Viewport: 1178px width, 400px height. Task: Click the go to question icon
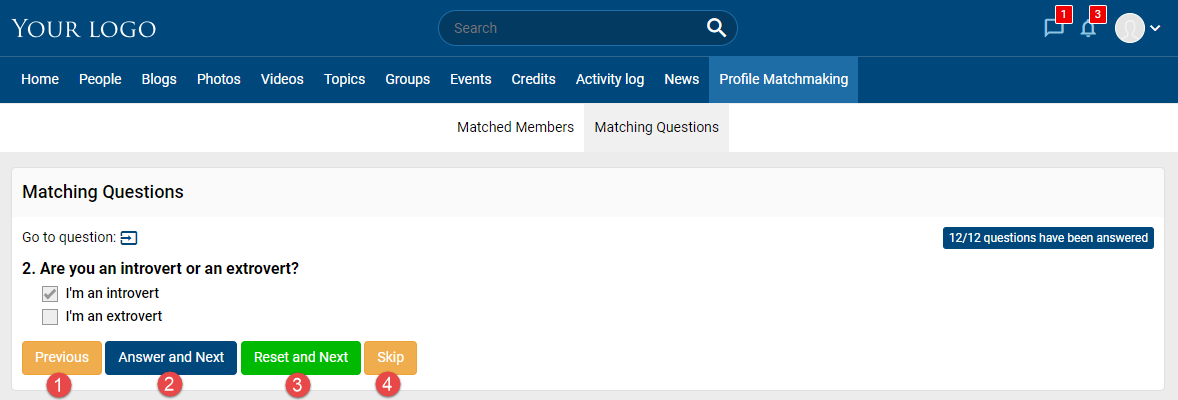[x=129, y=238]
